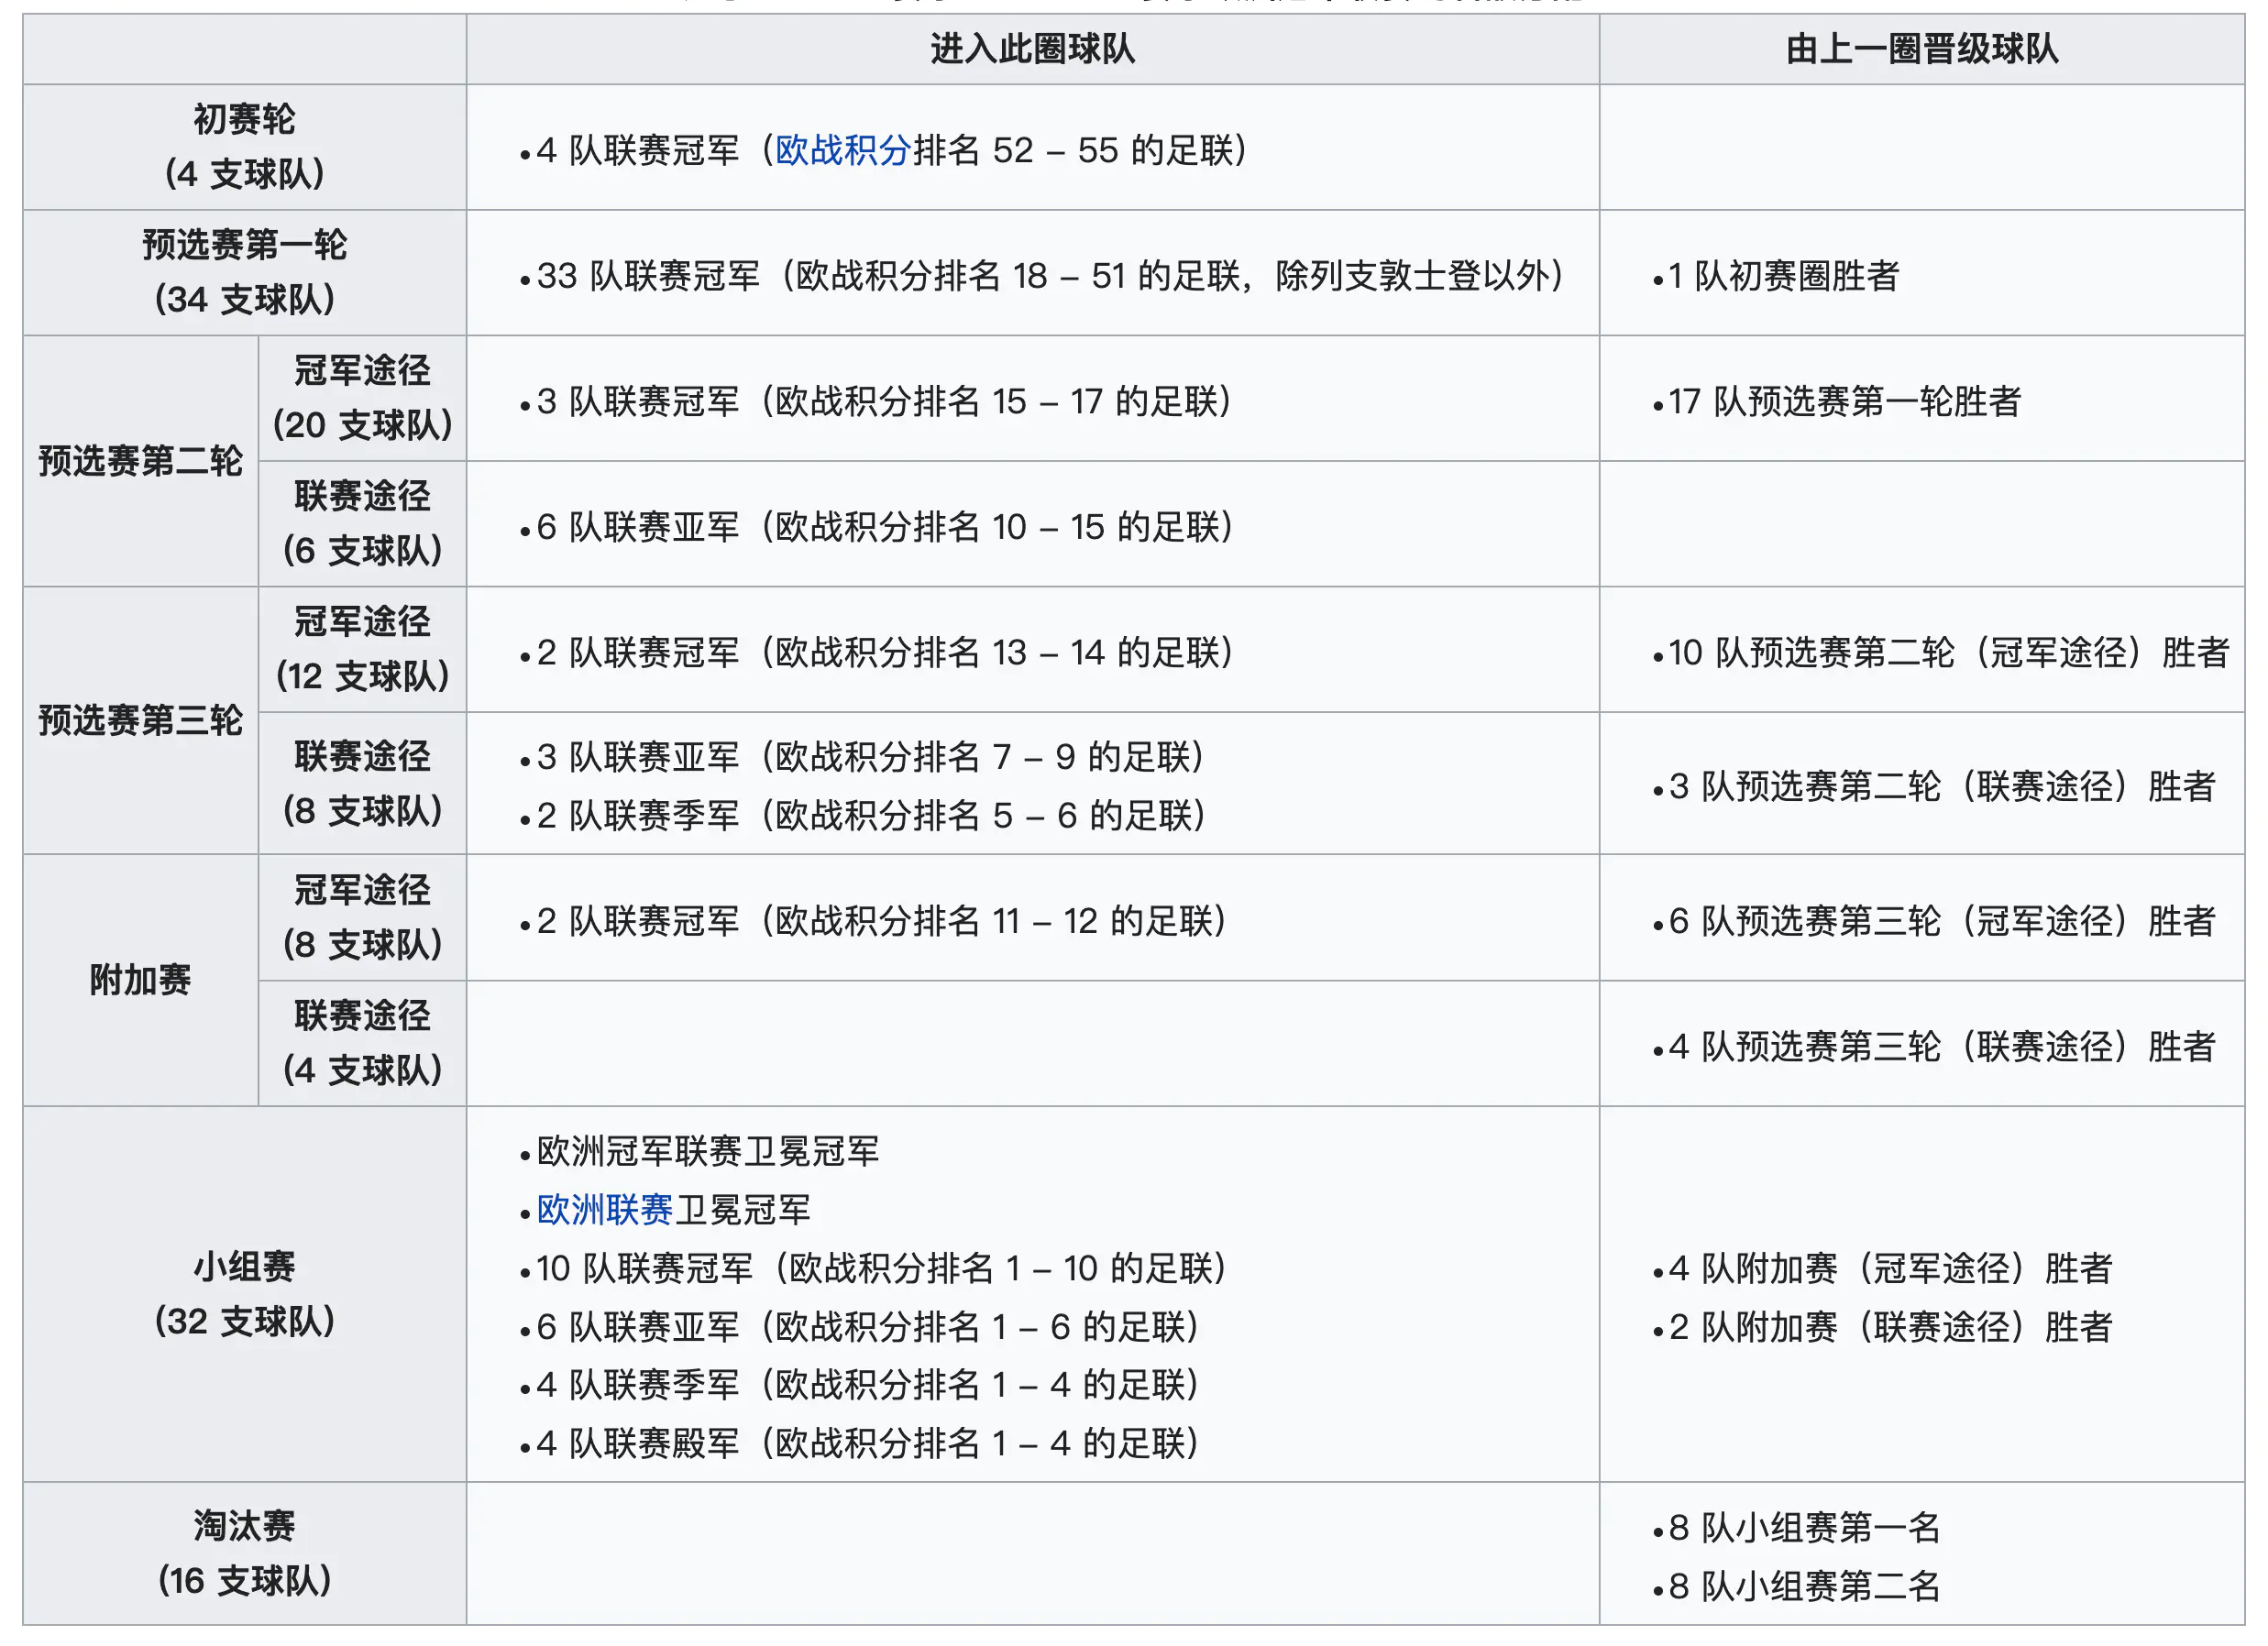The image size is (2268, 1646).
Task: Click 3 队预选赛第二轮（联赛途径）胜者 text
Action: [1941, 786]
